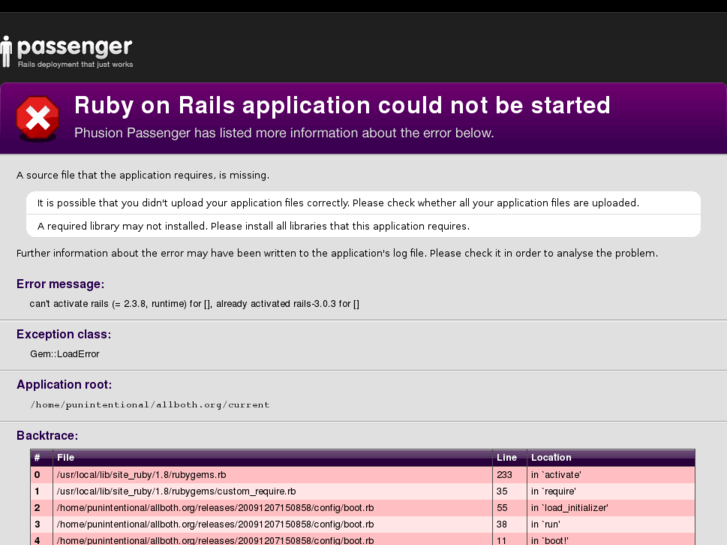Click the in `boot!' location cell
Image resolution: width=727 pixels, height=545 pixels.
611,539
